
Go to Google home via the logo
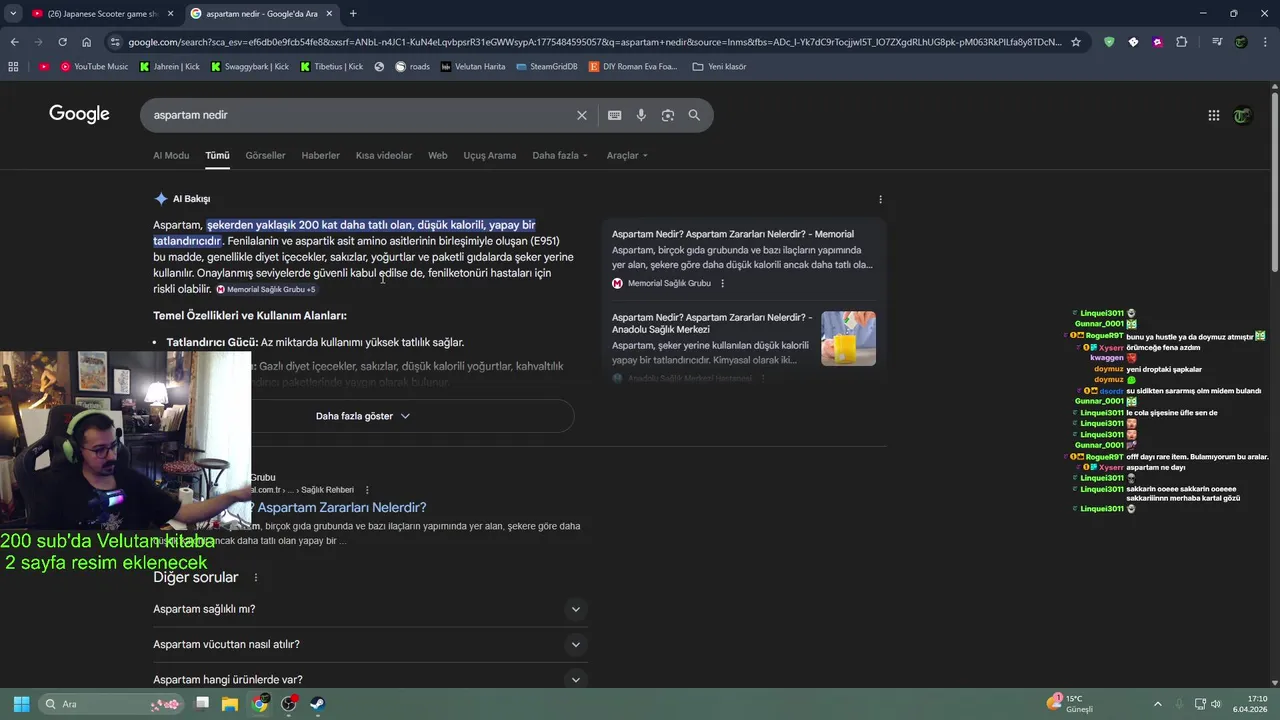(x=79, y=114)
